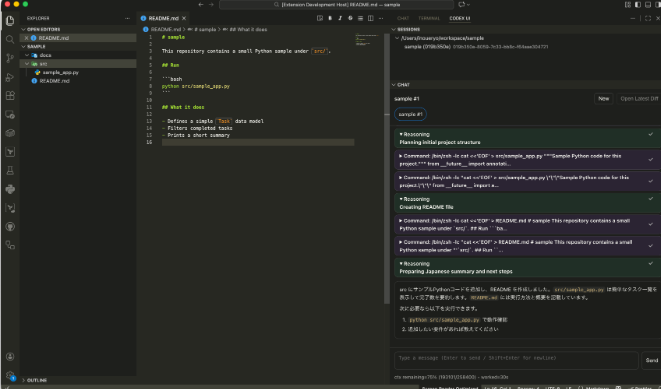661x389 pixels.
Task: Open the GitHub view in activity bar
Action: [x=10, y=227]
